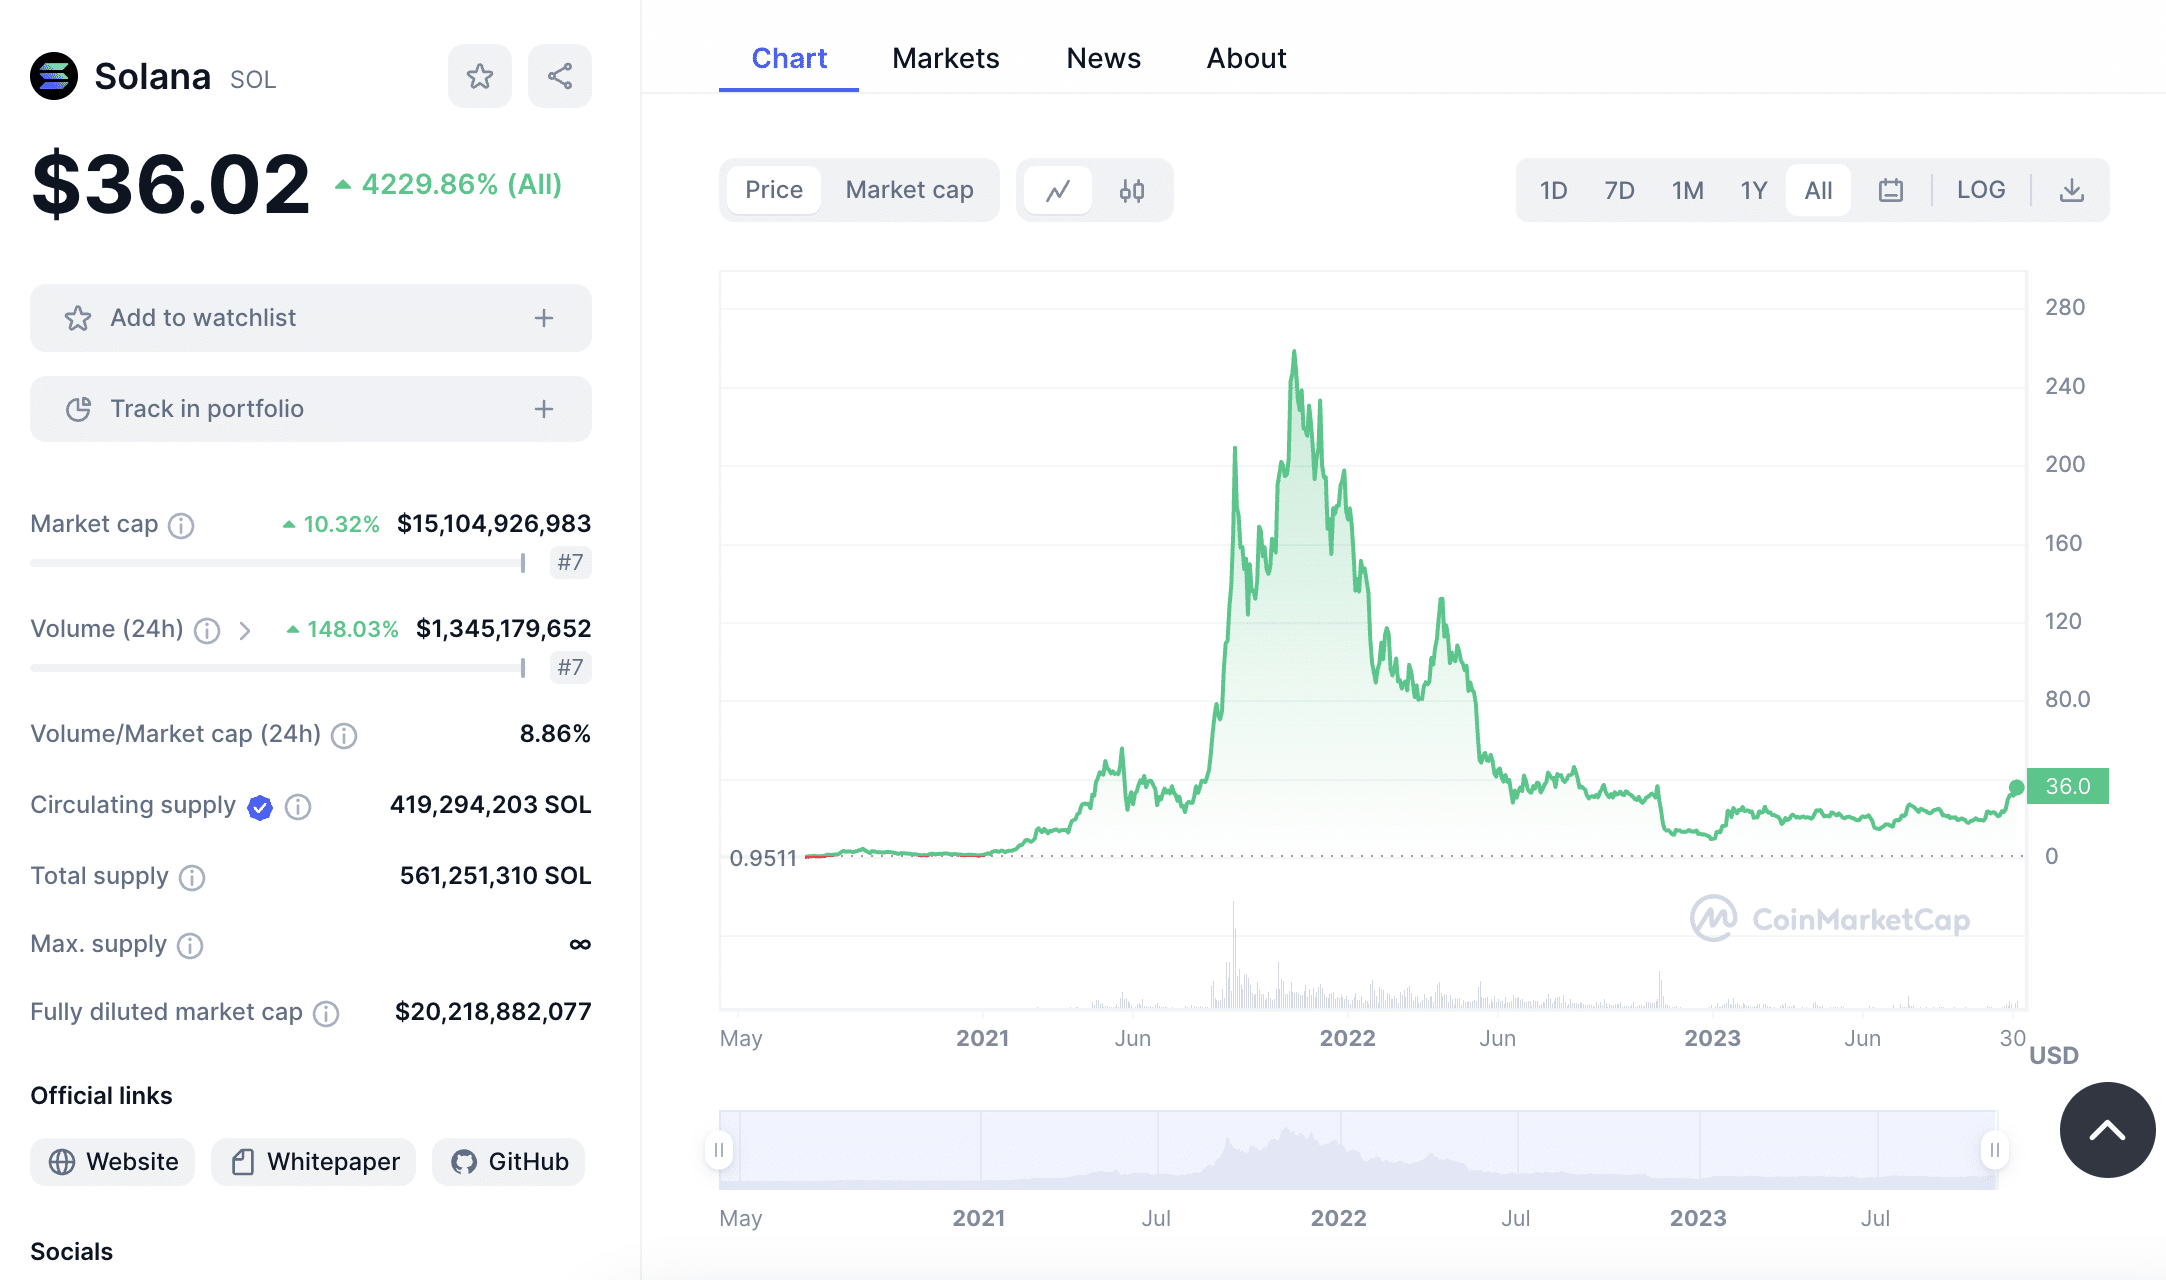Click the current price dot on chart
This screenshot has height=1280, width=2166.
pyautogui.click(x=2017, y=788)
